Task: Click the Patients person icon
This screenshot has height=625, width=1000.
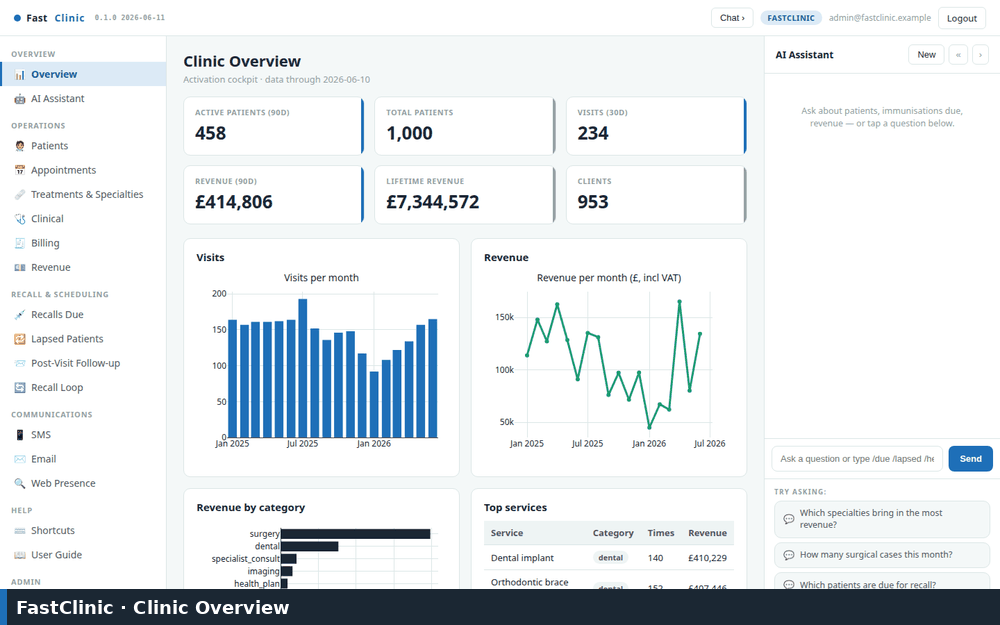Action: coord(20,146)
